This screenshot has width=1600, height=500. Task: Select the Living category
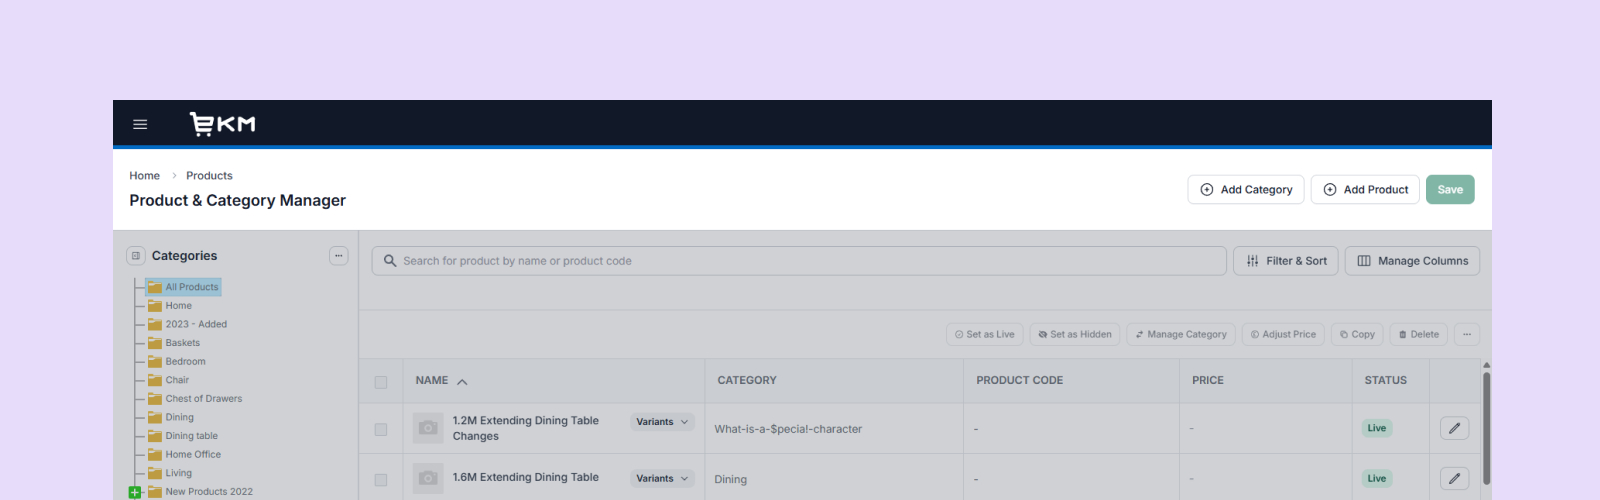[170, 474]
